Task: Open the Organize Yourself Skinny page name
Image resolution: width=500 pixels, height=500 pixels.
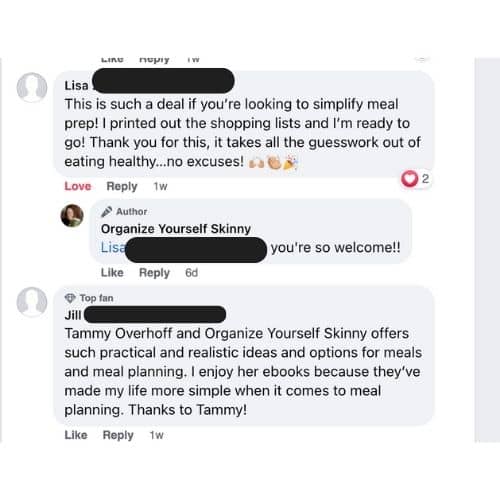Action: [176, 229]
